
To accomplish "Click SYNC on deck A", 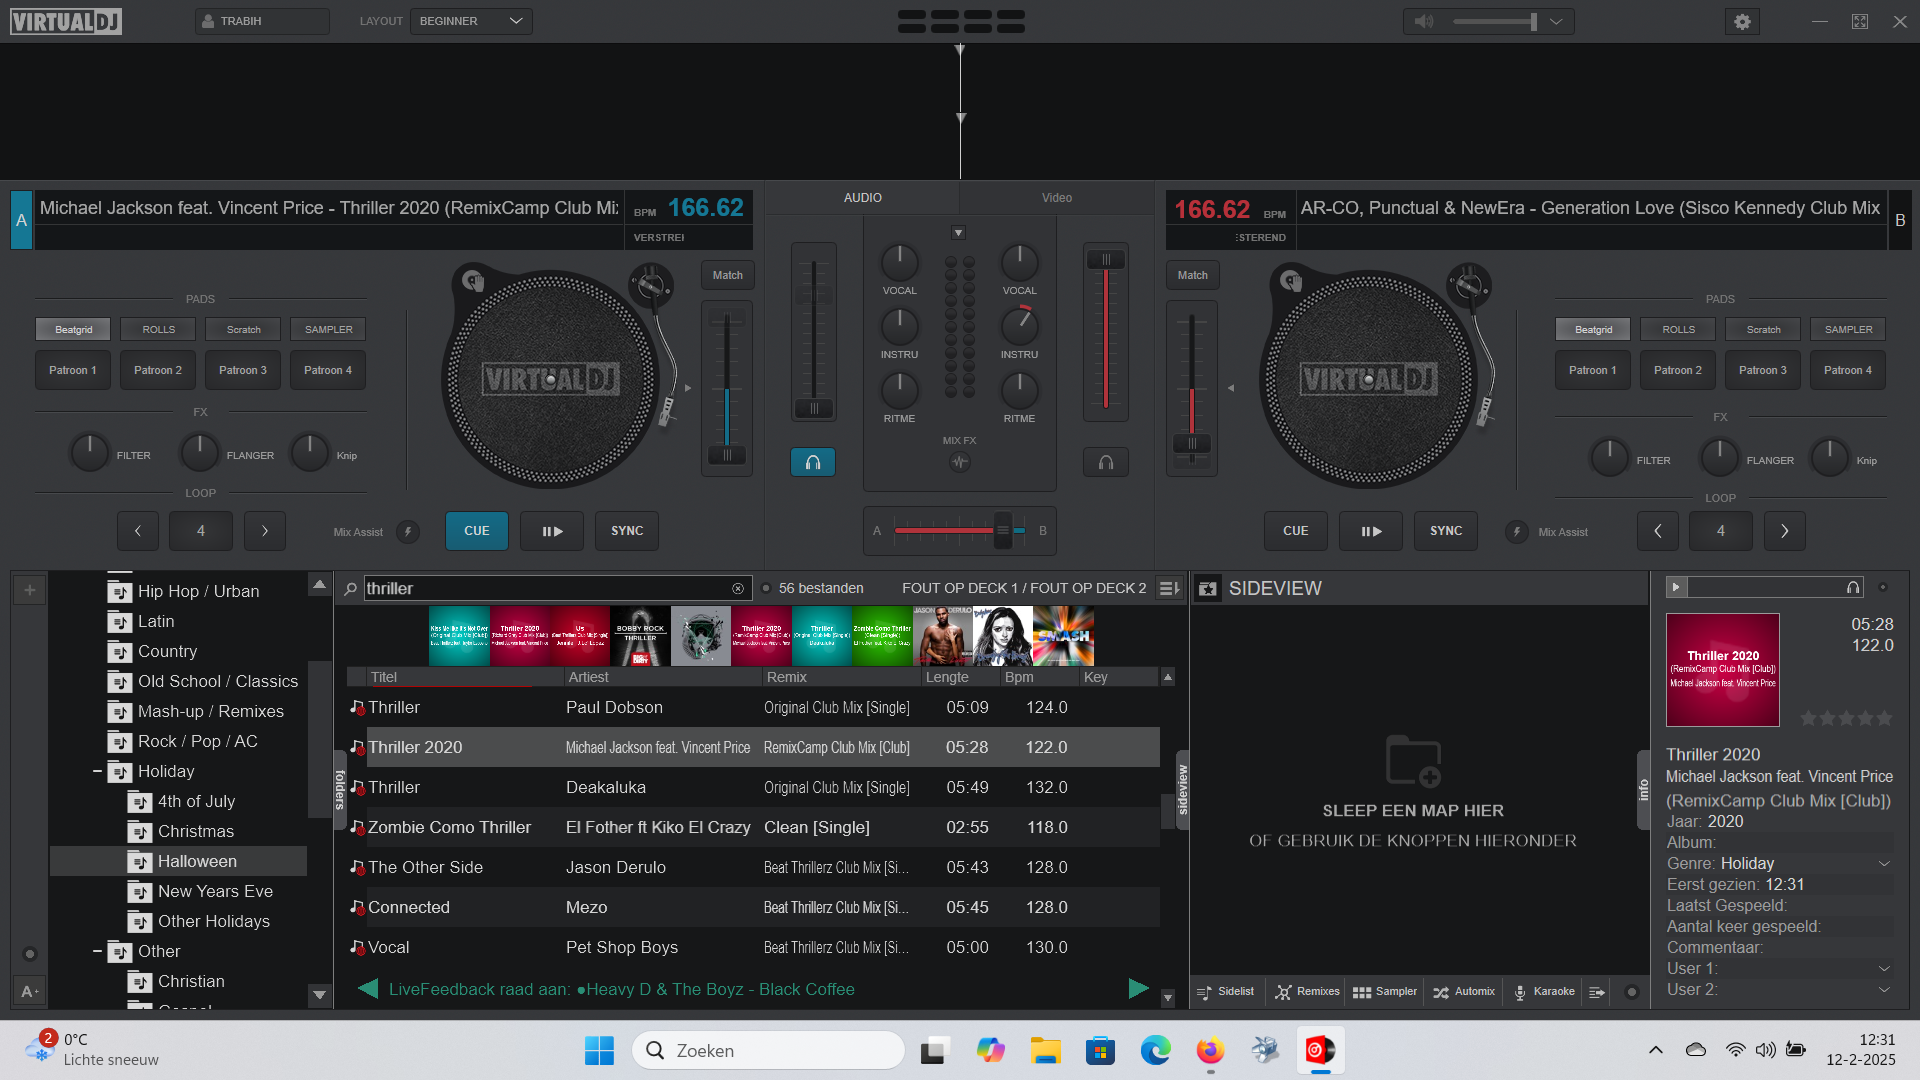I will click(627, 531).
